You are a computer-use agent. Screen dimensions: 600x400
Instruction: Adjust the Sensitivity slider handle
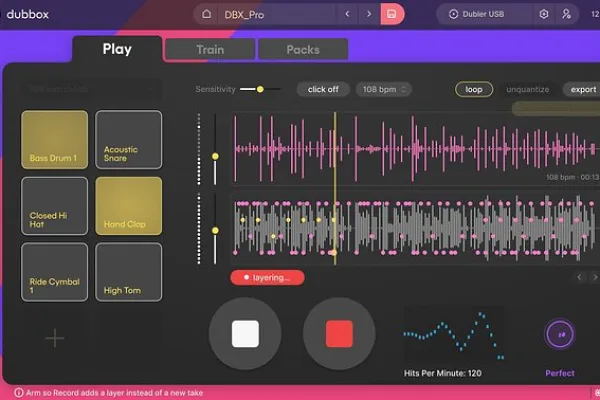tap(260, 89)
